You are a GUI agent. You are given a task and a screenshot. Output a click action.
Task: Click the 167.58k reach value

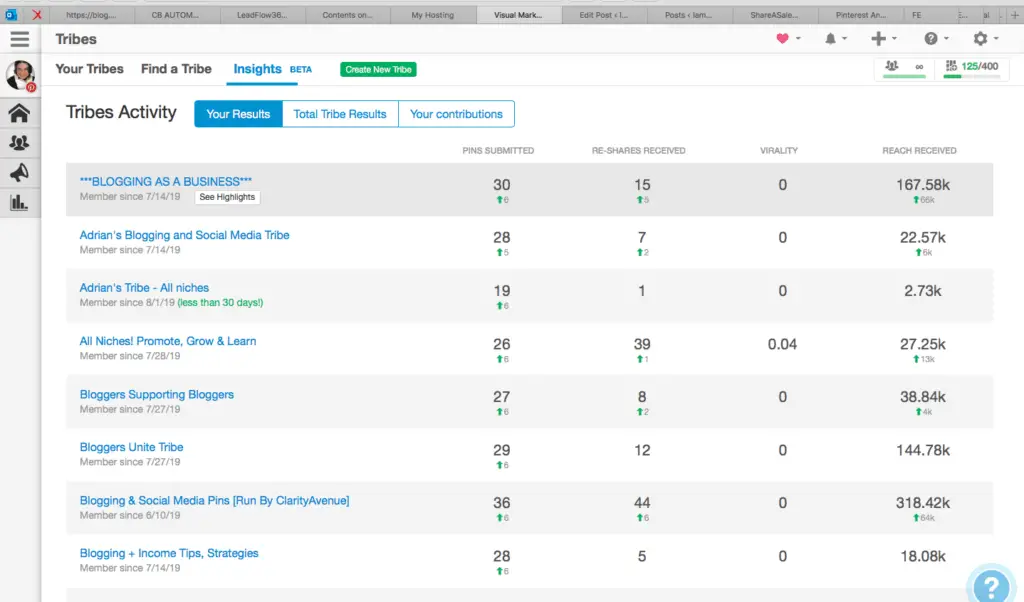(x=923, y=185)
